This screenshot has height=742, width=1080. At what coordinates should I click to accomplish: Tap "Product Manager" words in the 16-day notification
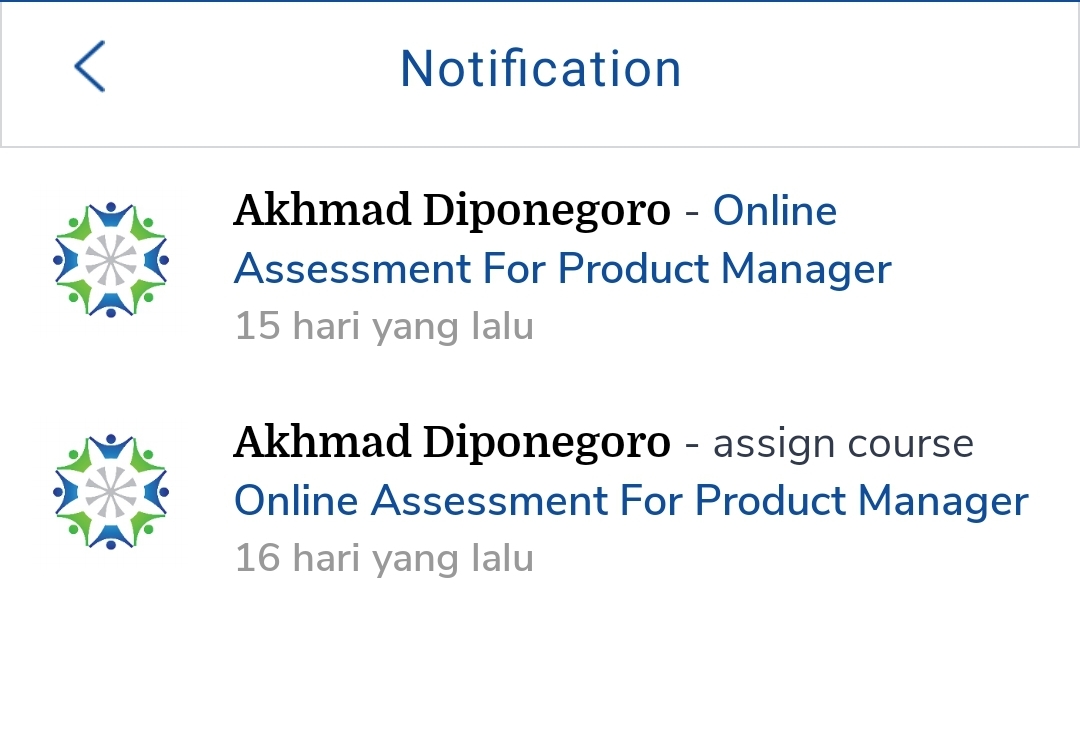coord(861,500)
